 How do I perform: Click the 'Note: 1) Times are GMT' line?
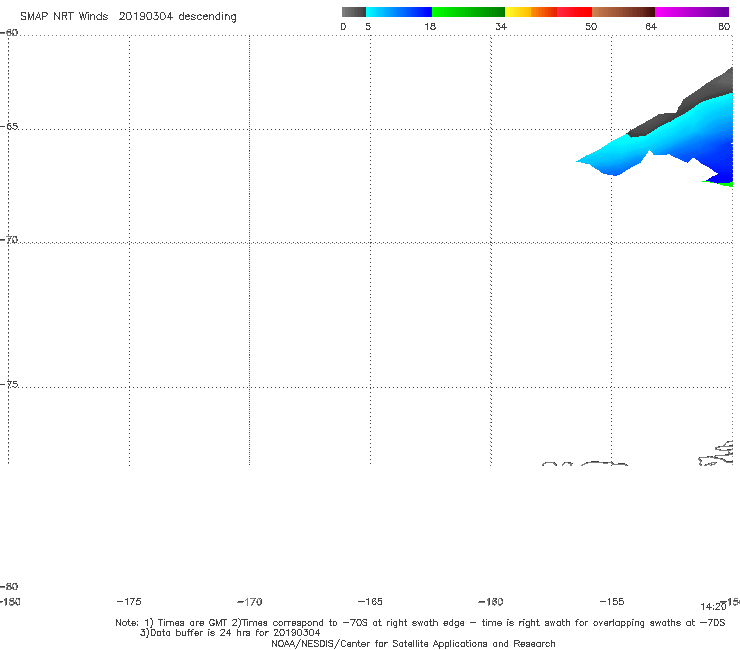click(420, 623)
